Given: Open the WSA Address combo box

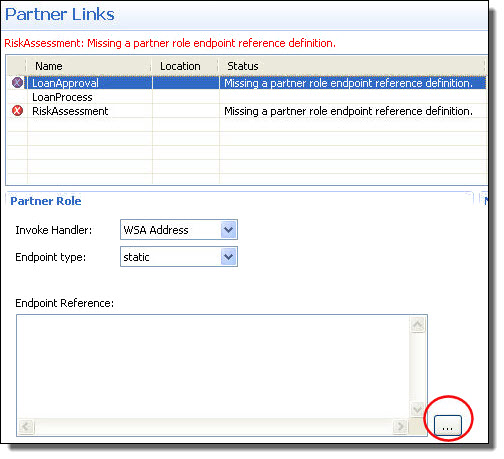Looking at the screenshot, I should tap(179, 230).
